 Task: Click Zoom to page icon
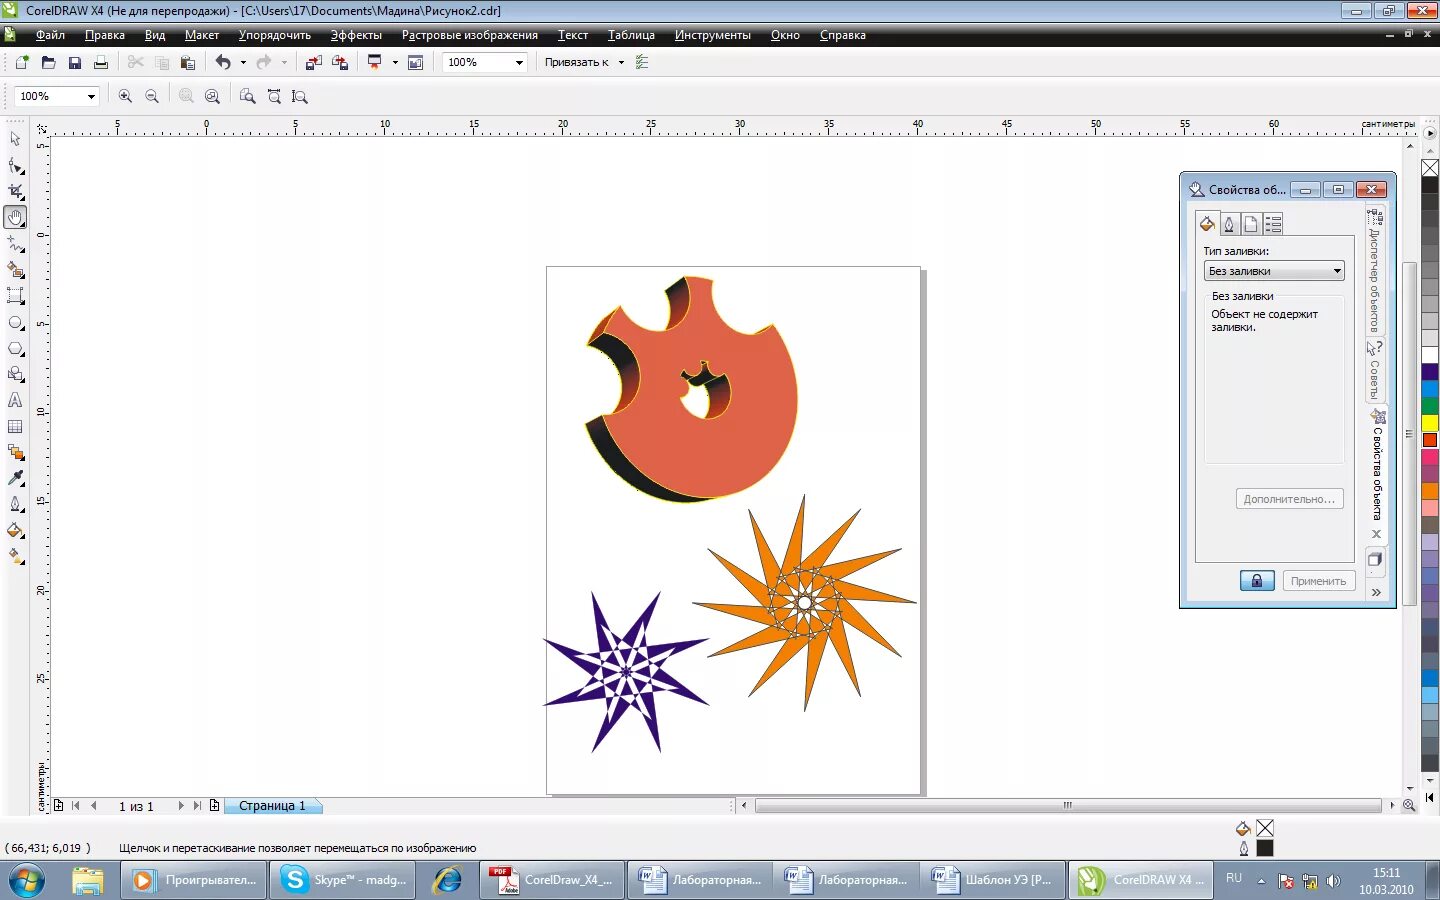click(x=248, y=96)
